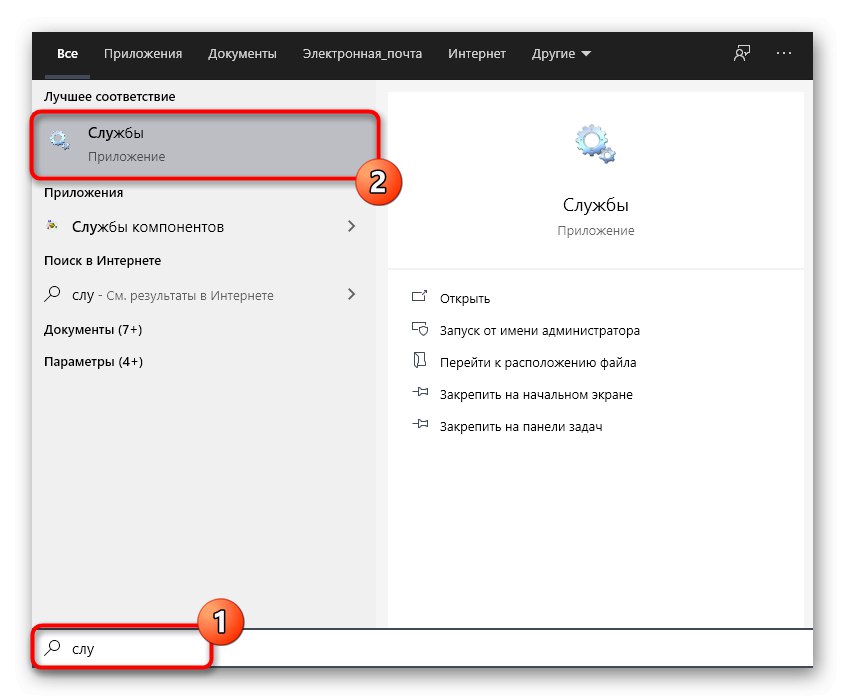The image size is (845, 700).
Task: Switch to the Приложения tab
Action: click(143, 54)
